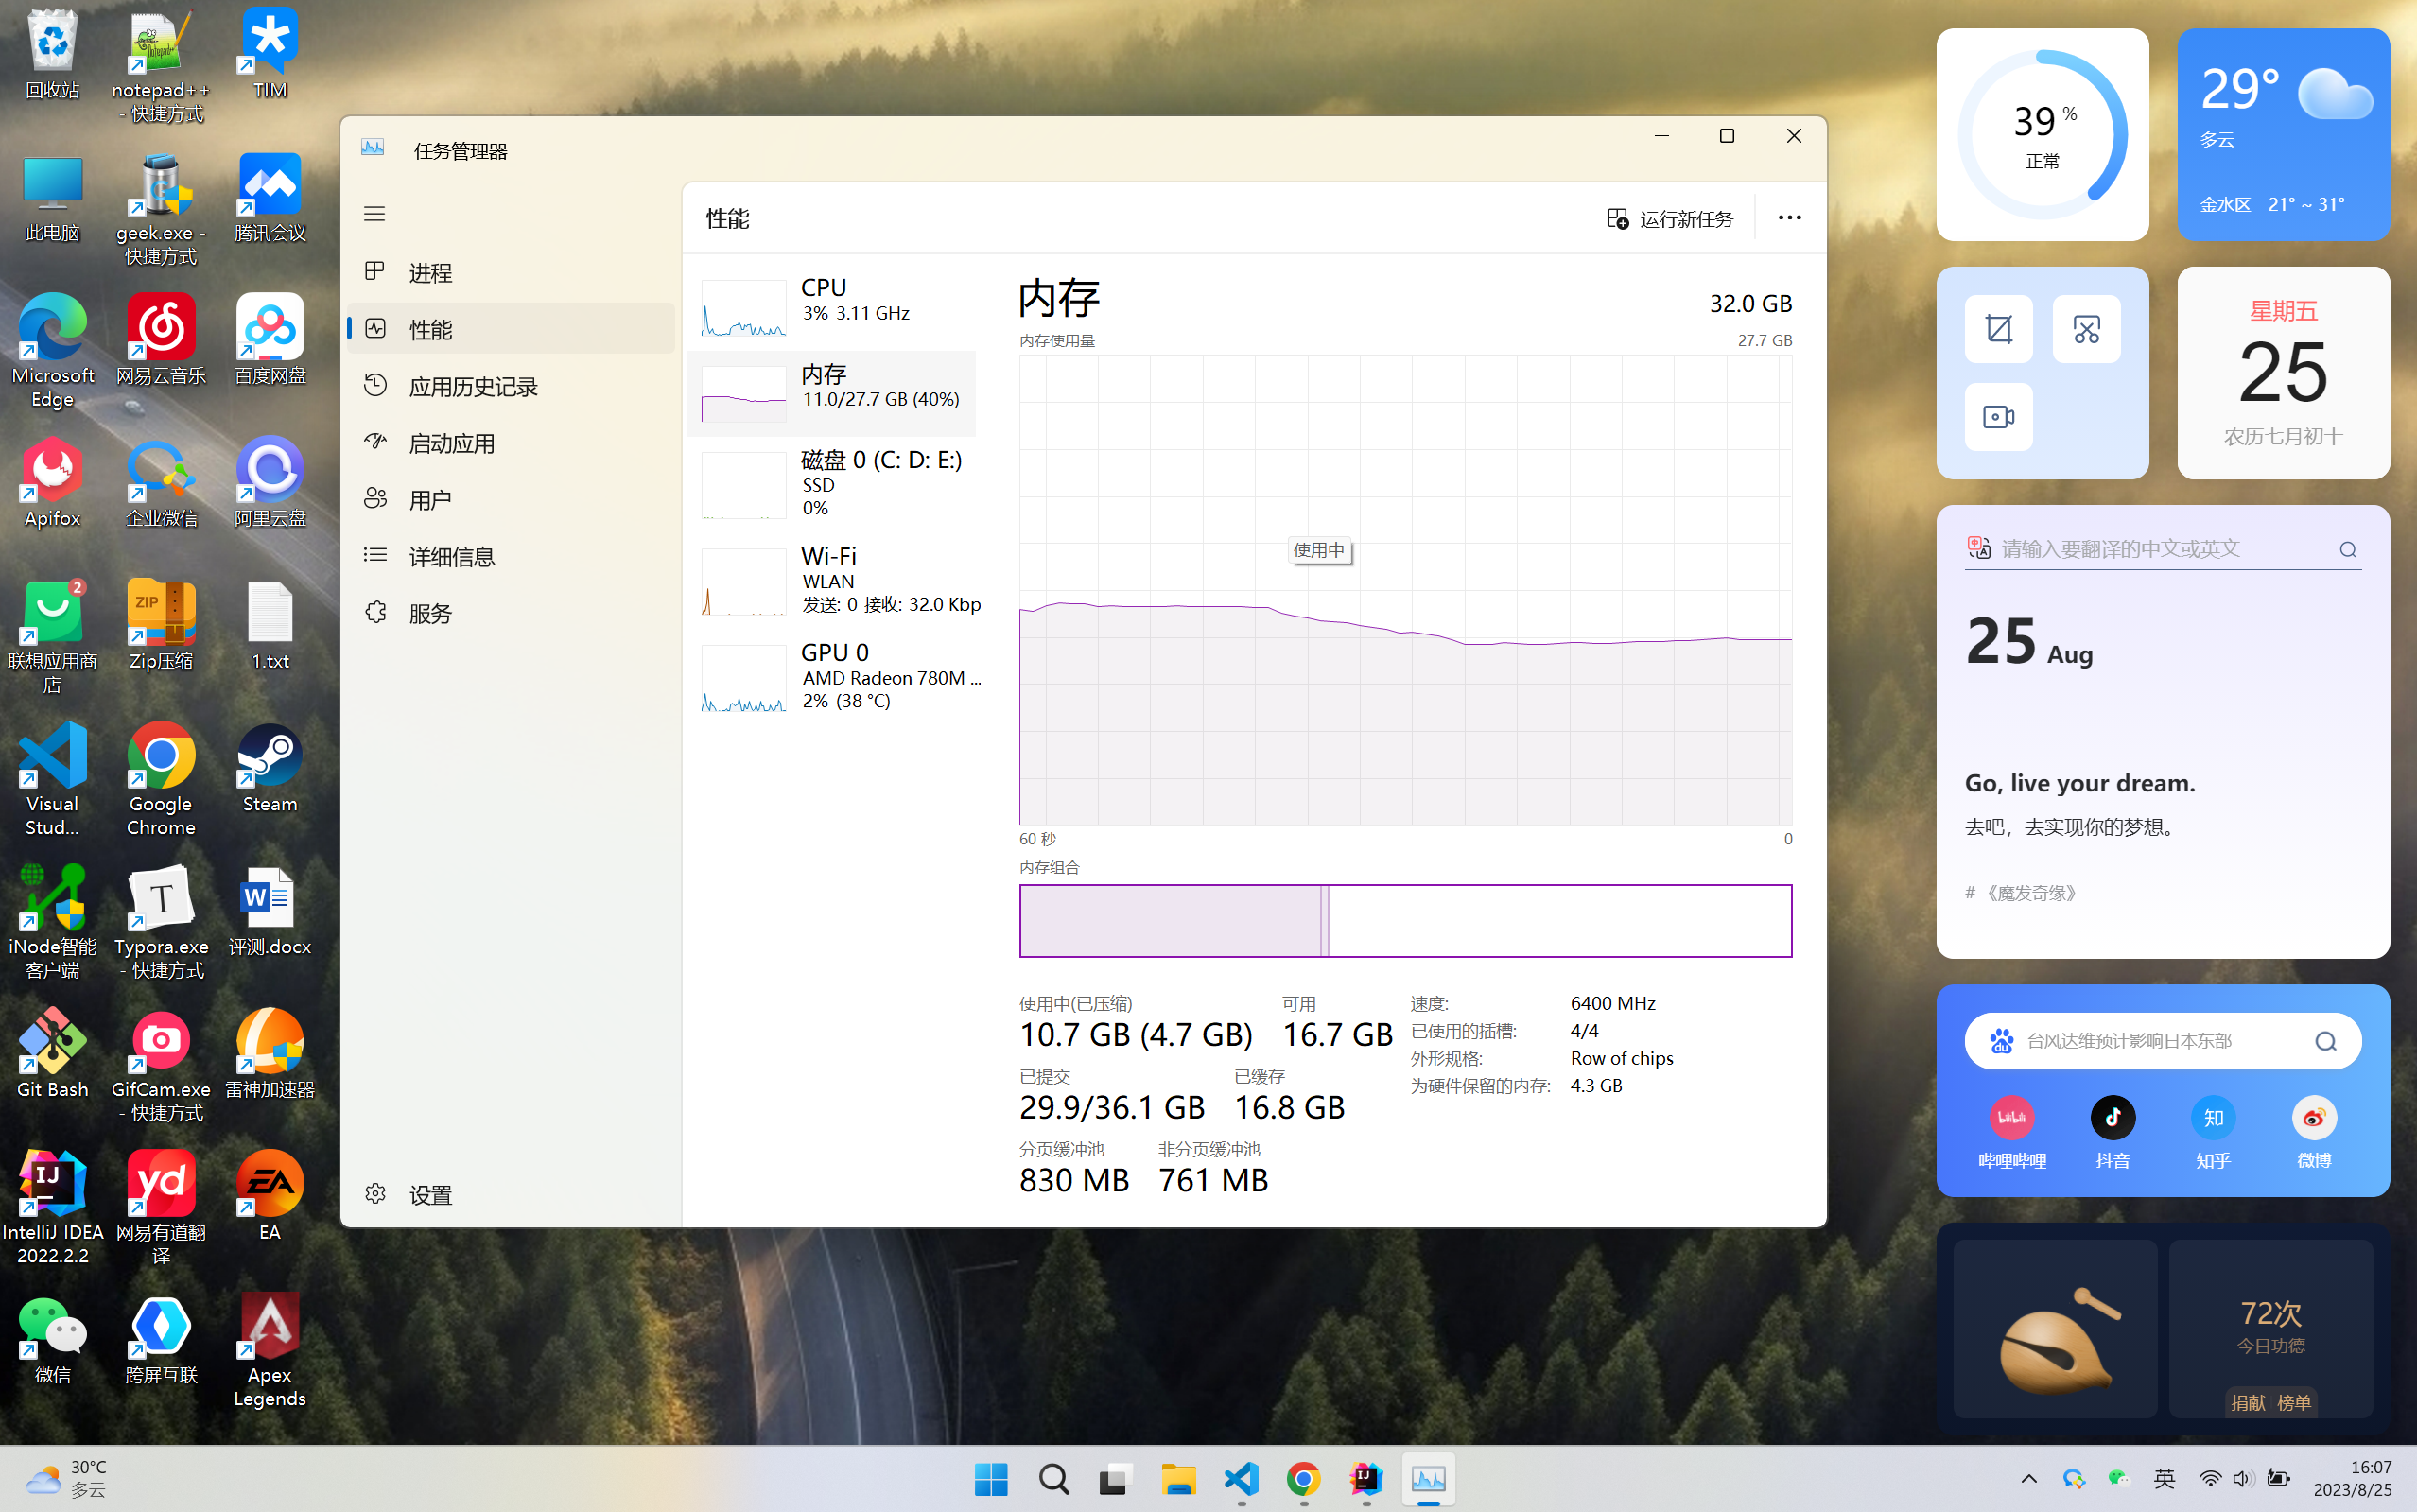The width and height of the screenshot is (2417, 1512).
Task: Open the 详细信息 (Details) page
Action: tap(511, 556)
